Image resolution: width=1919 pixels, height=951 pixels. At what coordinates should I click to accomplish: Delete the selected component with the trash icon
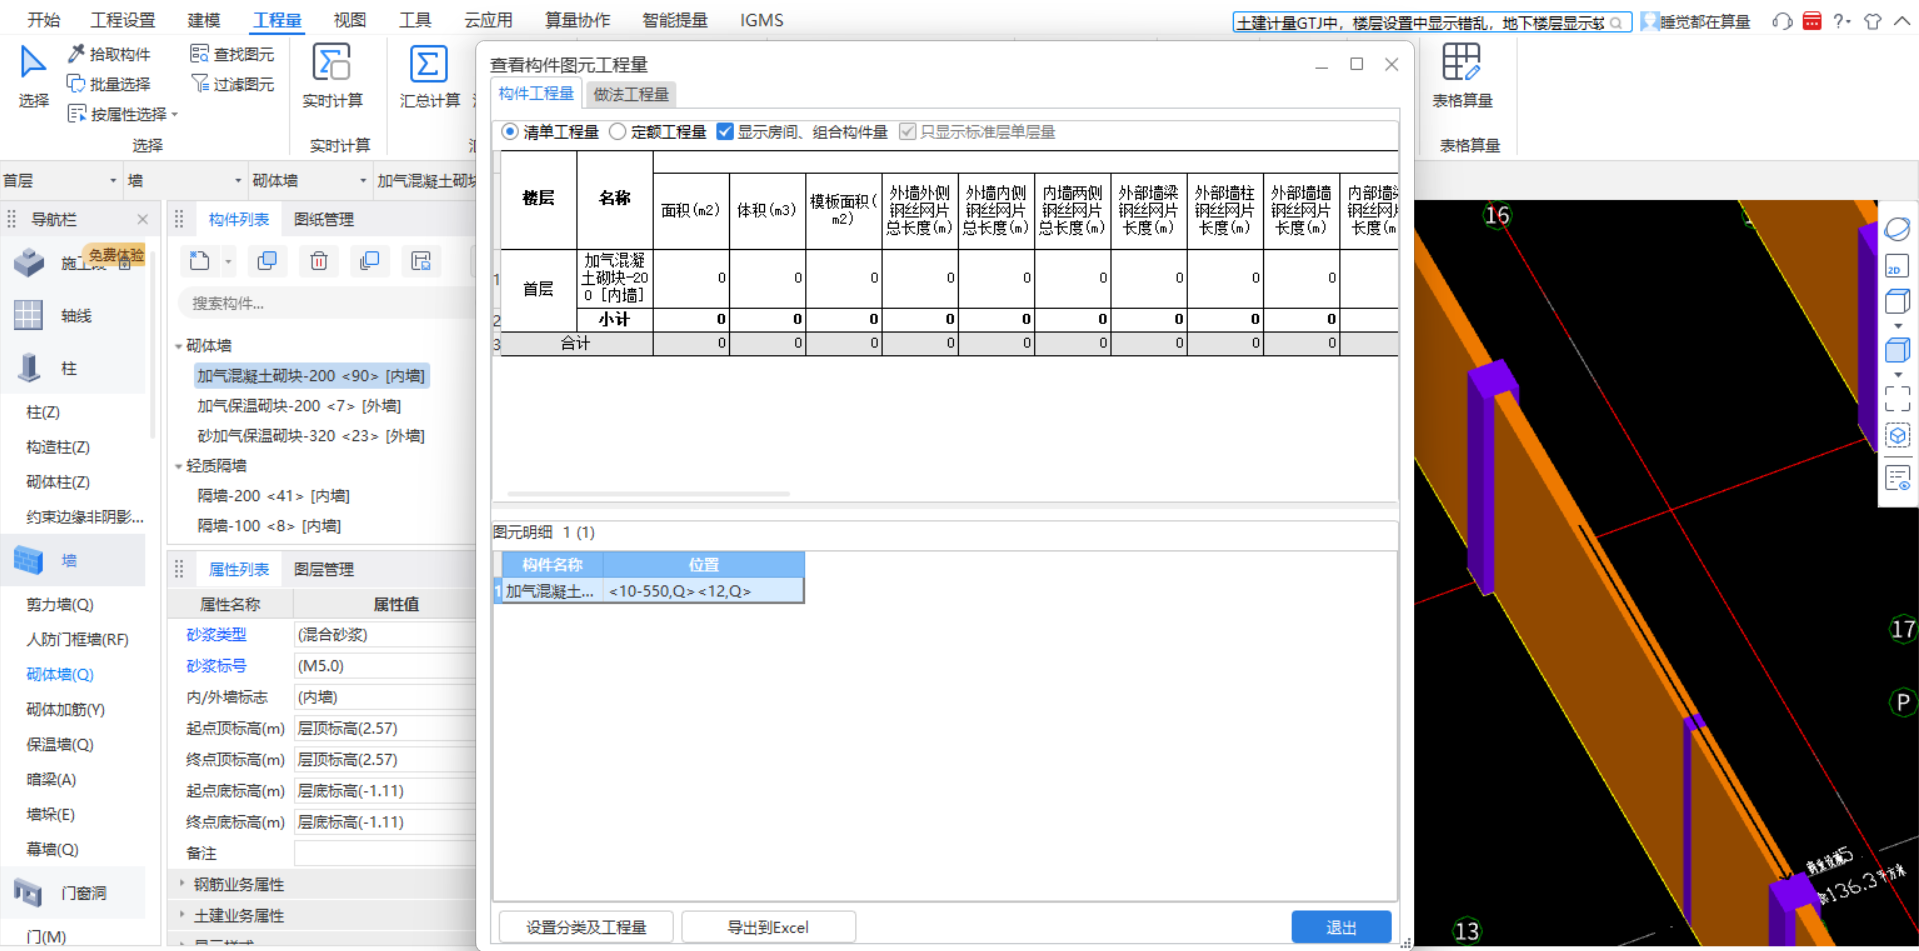[x=319, y=261]
